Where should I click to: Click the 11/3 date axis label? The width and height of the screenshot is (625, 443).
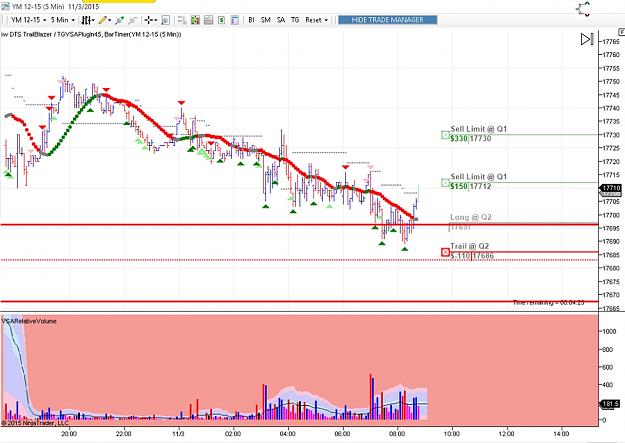point(178,433)
